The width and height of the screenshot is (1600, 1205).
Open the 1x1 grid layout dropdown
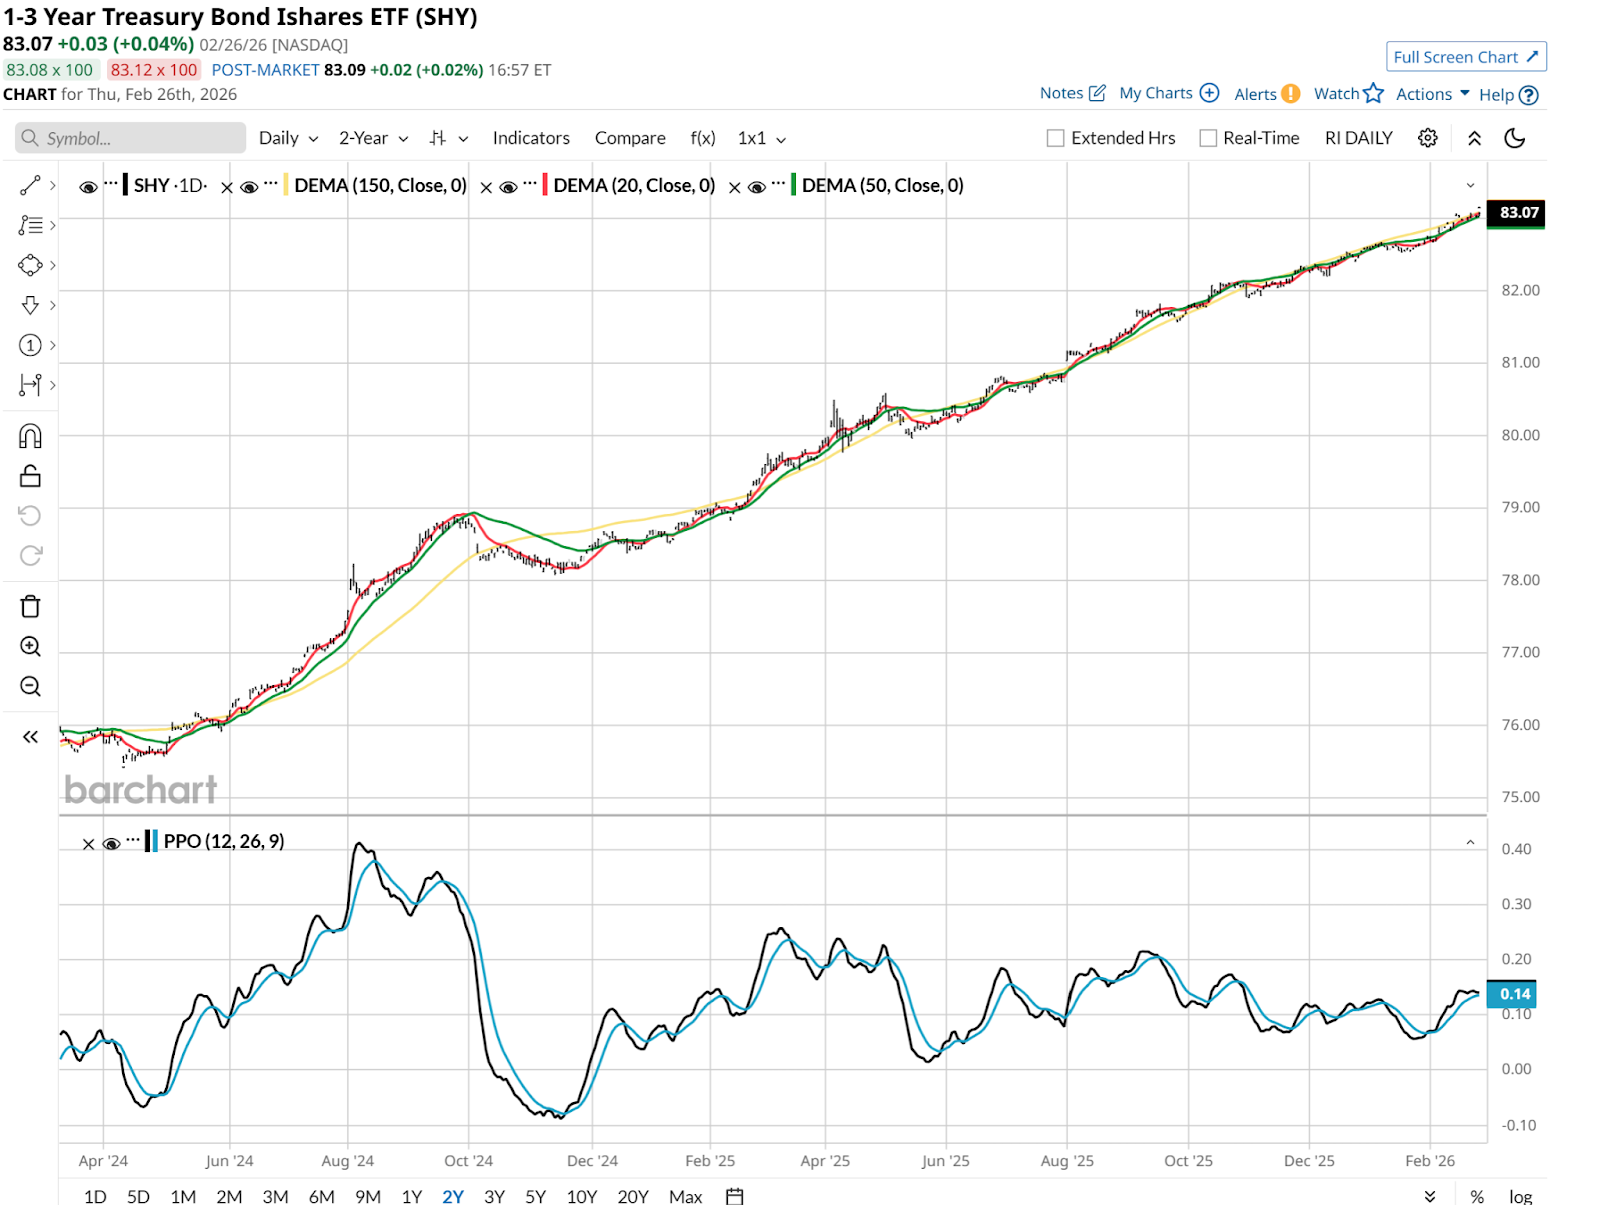point(762,138)
